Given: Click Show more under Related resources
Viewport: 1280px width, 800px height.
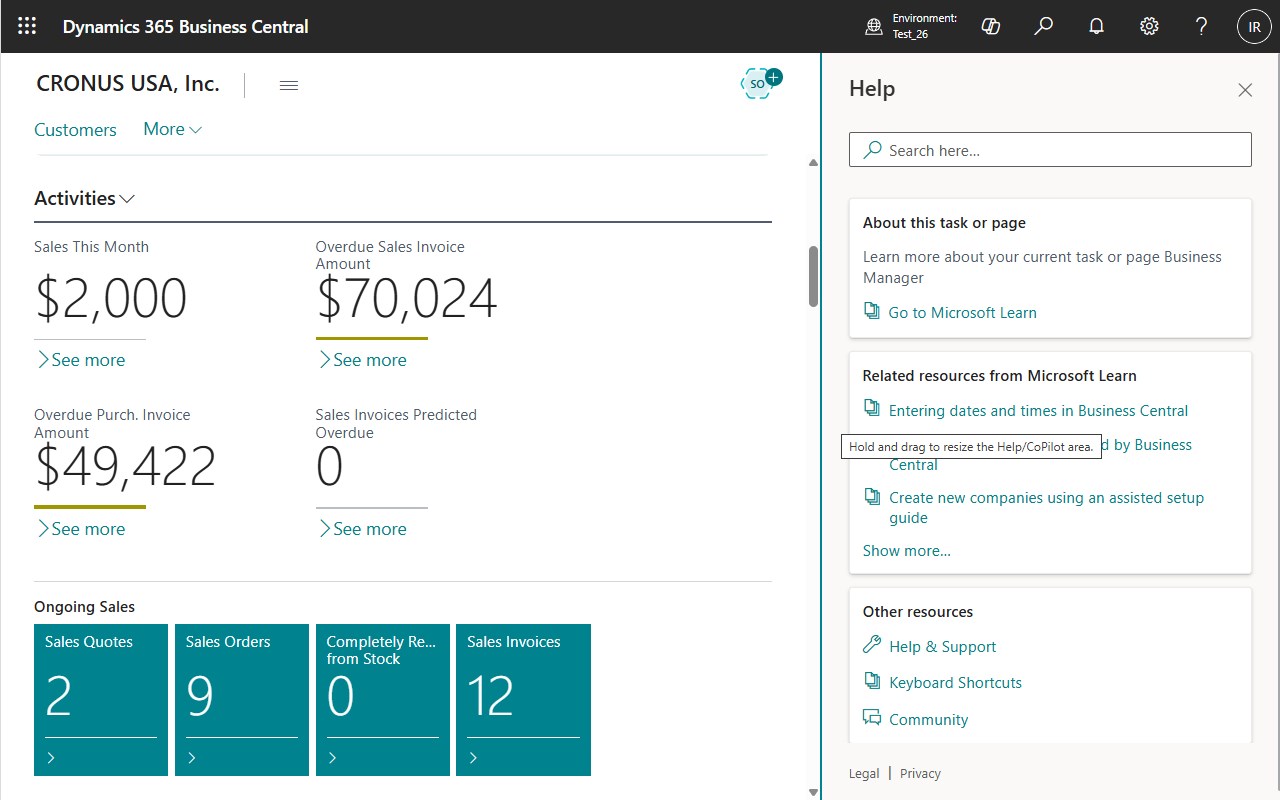Looking at the screenshot, I should pyautogui.click(x=906, y=551).
